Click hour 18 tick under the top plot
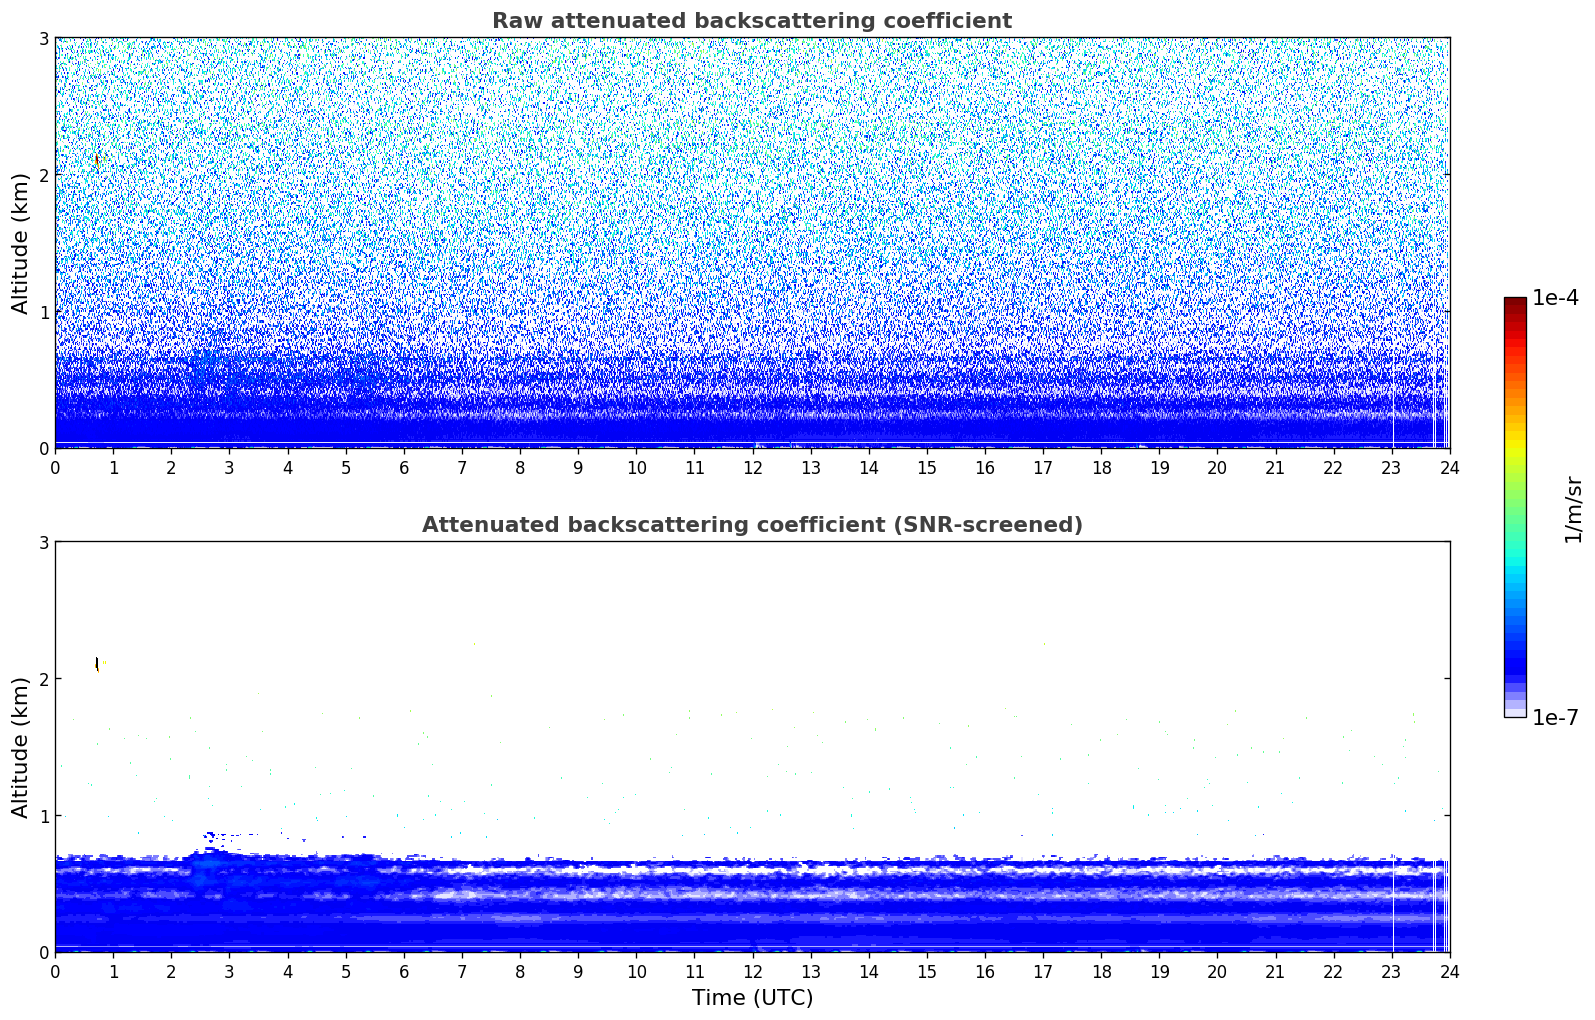This screenshot has width=1595, height=1020. (1101, 467)
